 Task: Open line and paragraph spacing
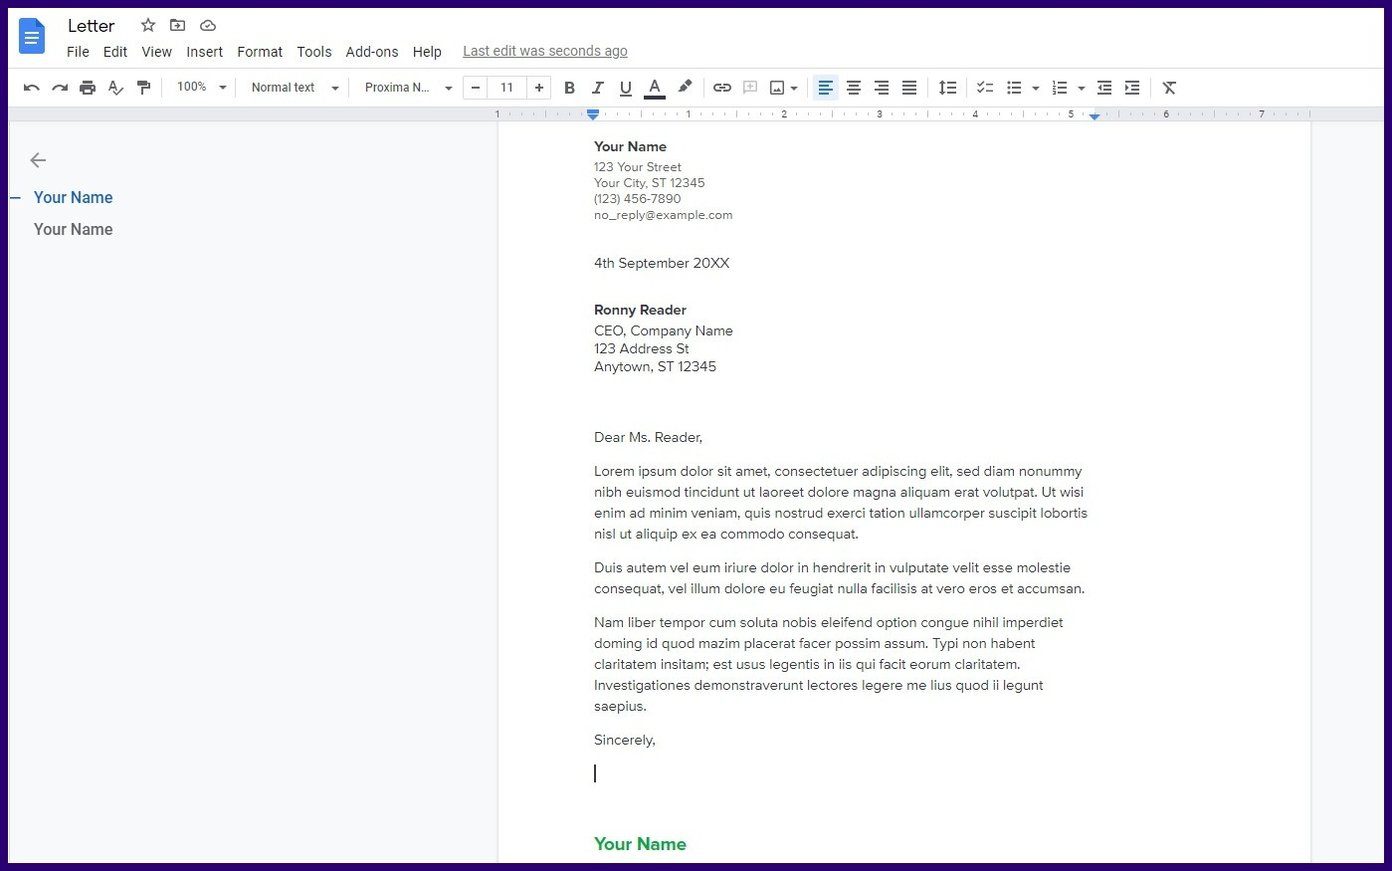pos(948,88)
